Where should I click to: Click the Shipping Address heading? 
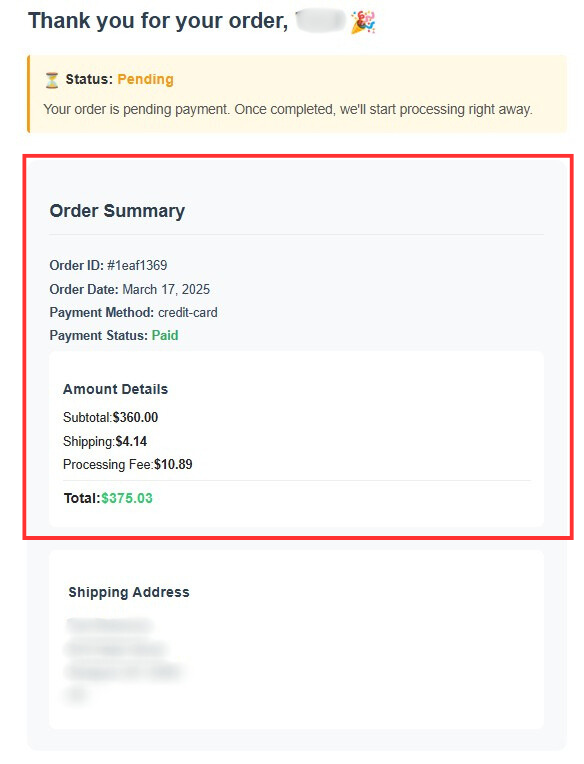(x=129, y=592)
